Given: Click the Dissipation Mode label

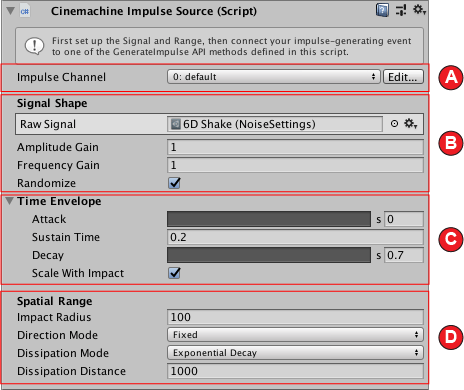Looking at the screenshot, I should pos(63,353).
